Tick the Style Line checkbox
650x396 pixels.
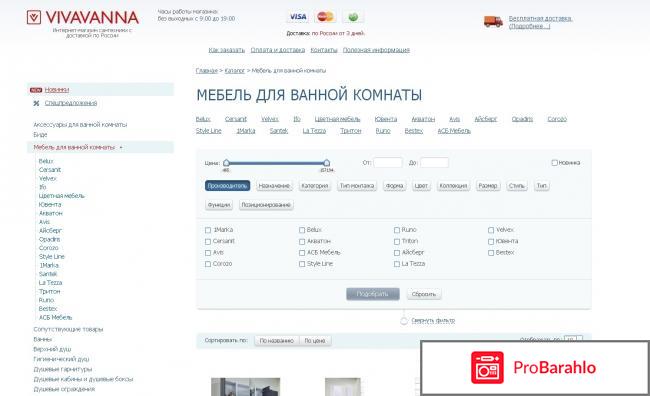(302, 264)
